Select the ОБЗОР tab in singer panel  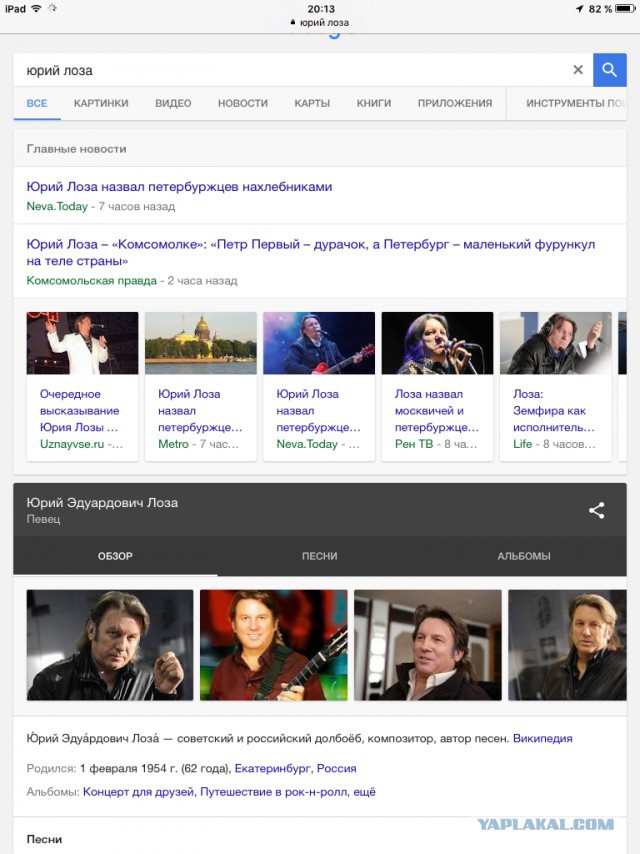(x=115, y=556)
